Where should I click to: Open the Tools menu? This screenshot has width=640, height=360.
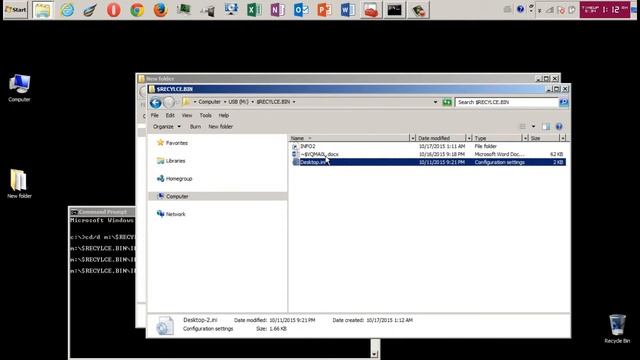[205, 116]
